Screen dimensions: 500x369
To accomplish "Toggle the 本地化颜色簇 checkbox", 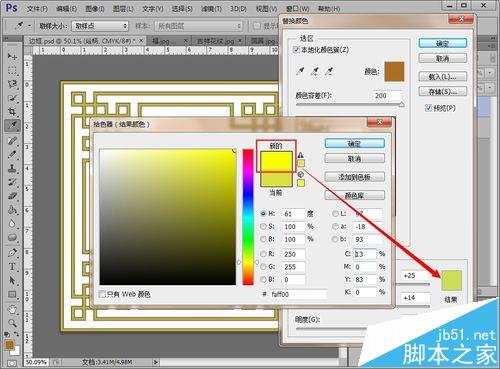I will (296, 50).
